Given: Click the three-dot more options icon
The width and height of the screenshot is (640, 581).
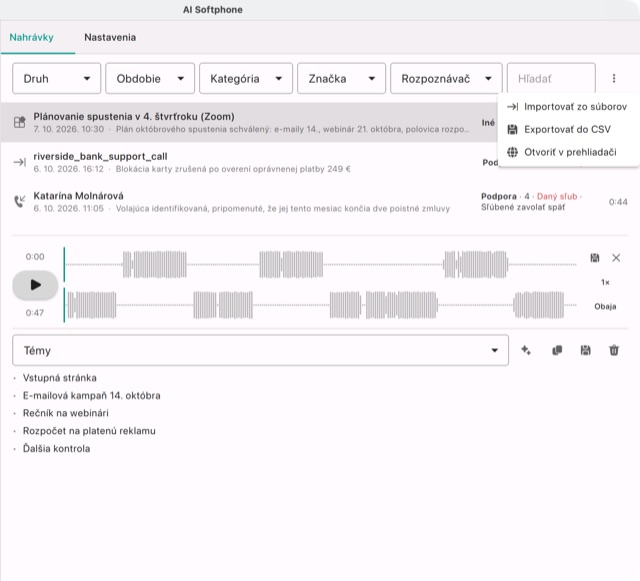Looking at the screenshot, I should tap(613, 78).
